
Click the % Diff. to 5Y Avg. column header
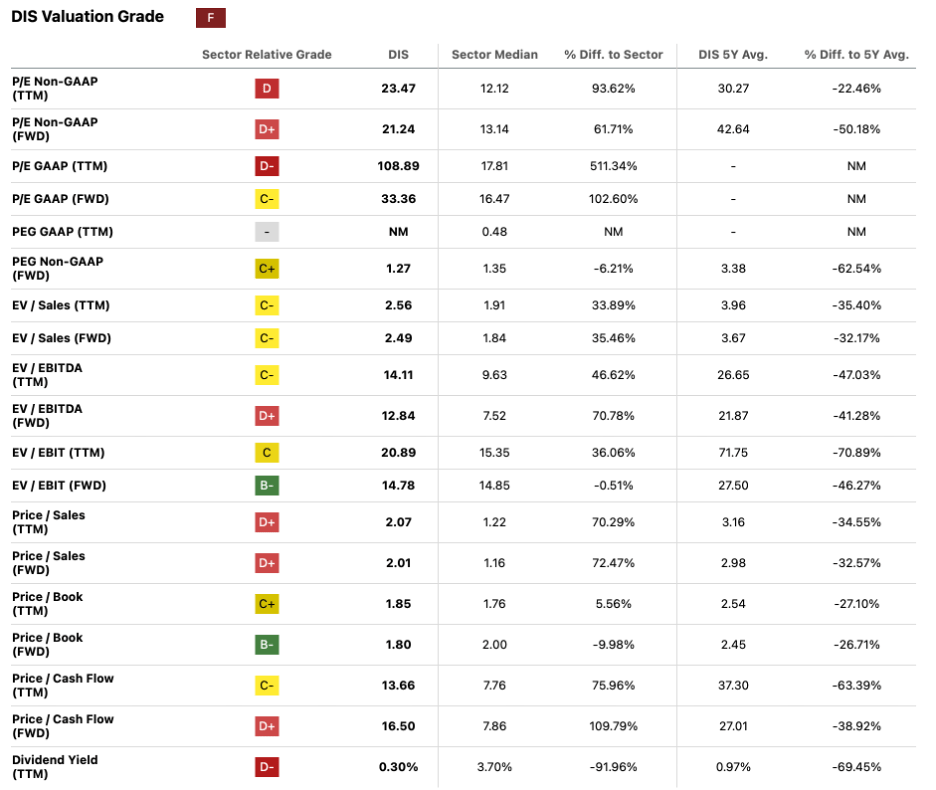856,55
